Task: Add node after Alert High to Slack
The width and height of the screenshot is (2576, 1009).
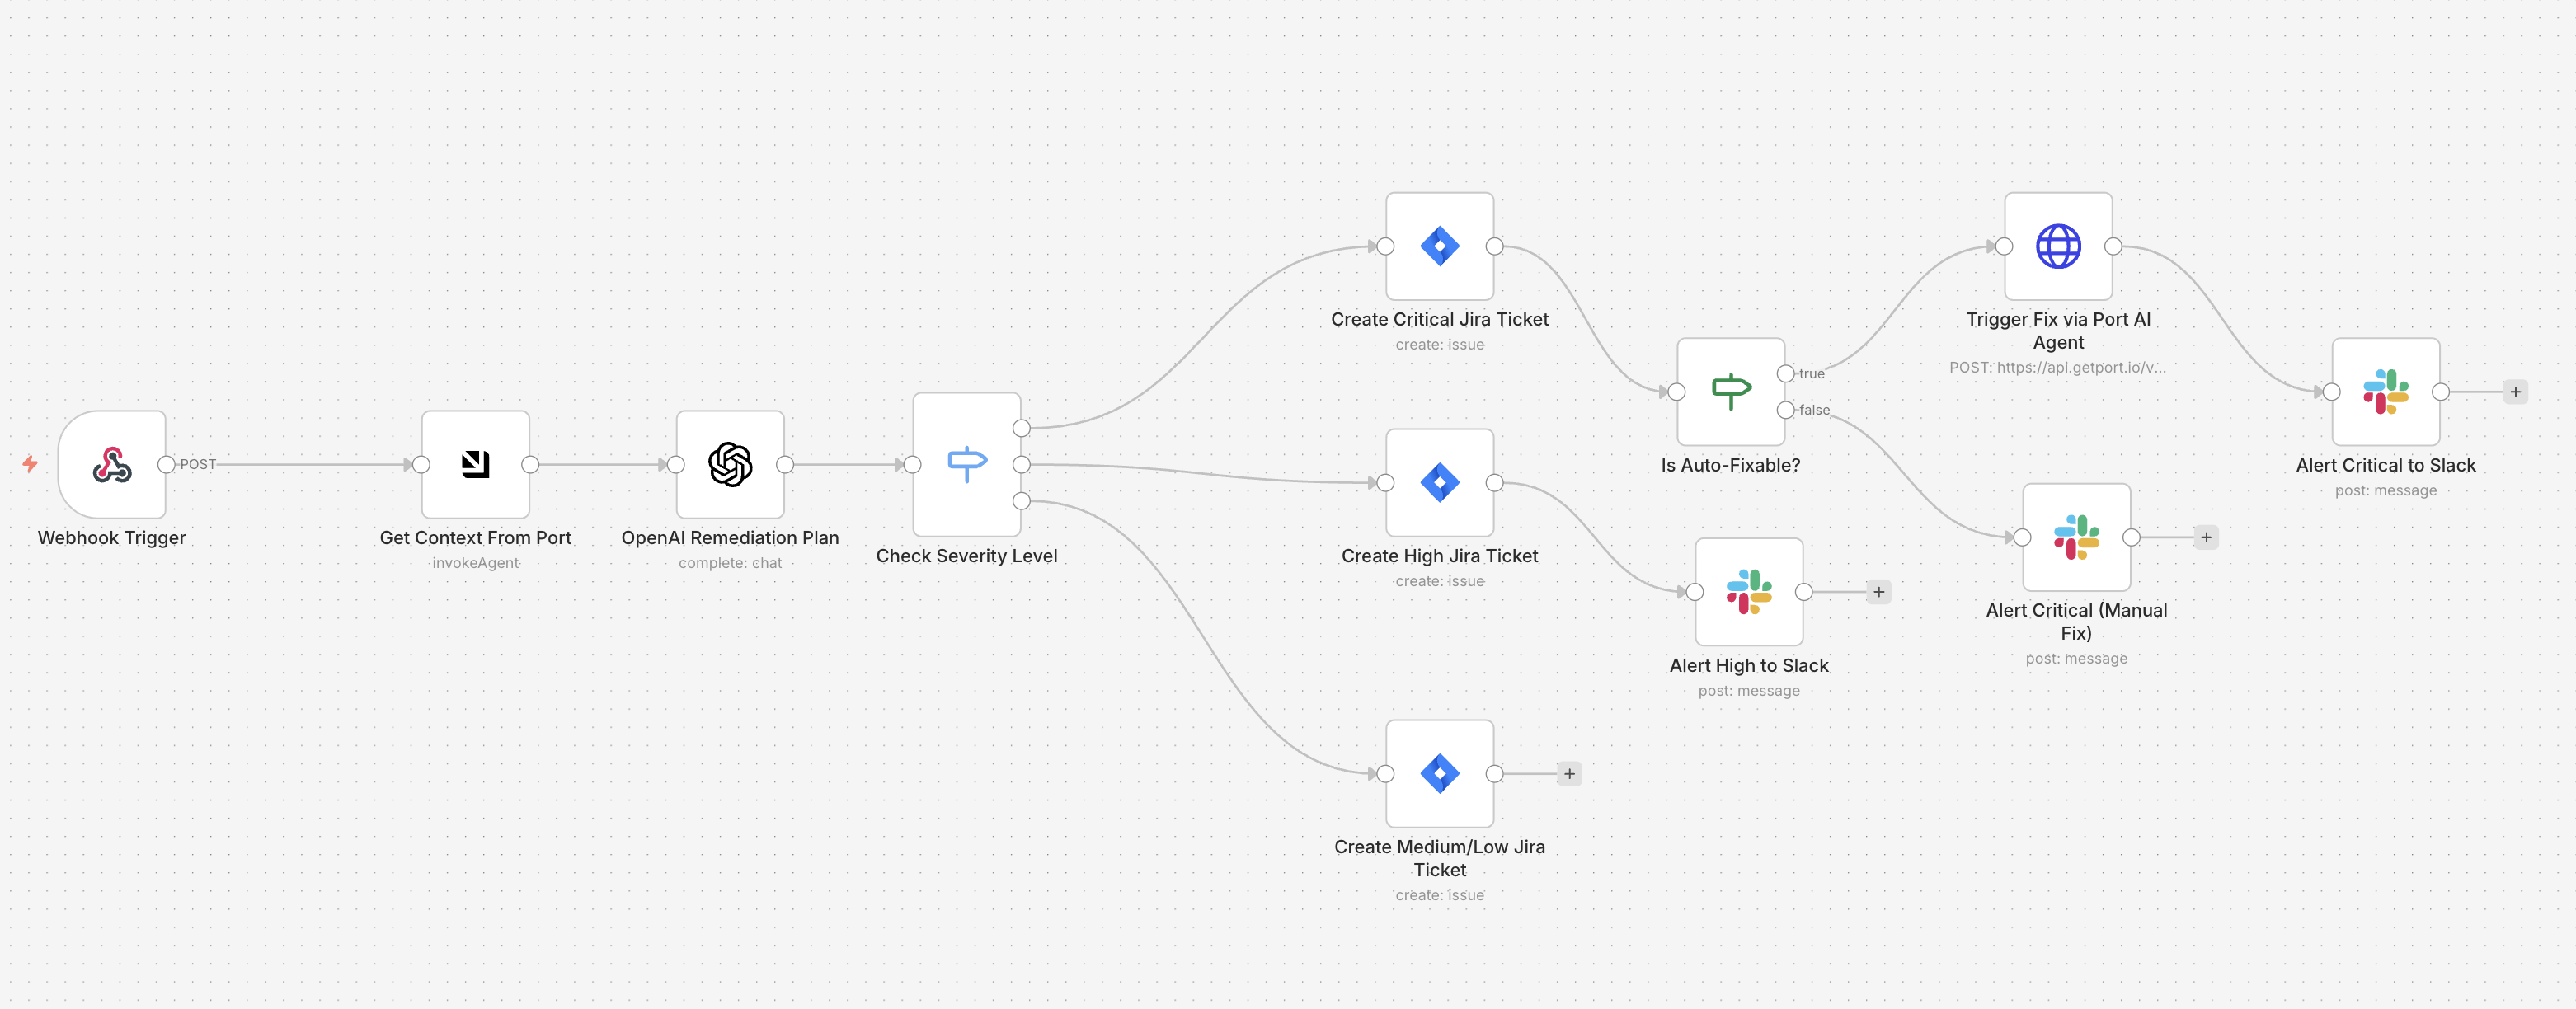Action: pyautogui.click(x=1879, y=592)
